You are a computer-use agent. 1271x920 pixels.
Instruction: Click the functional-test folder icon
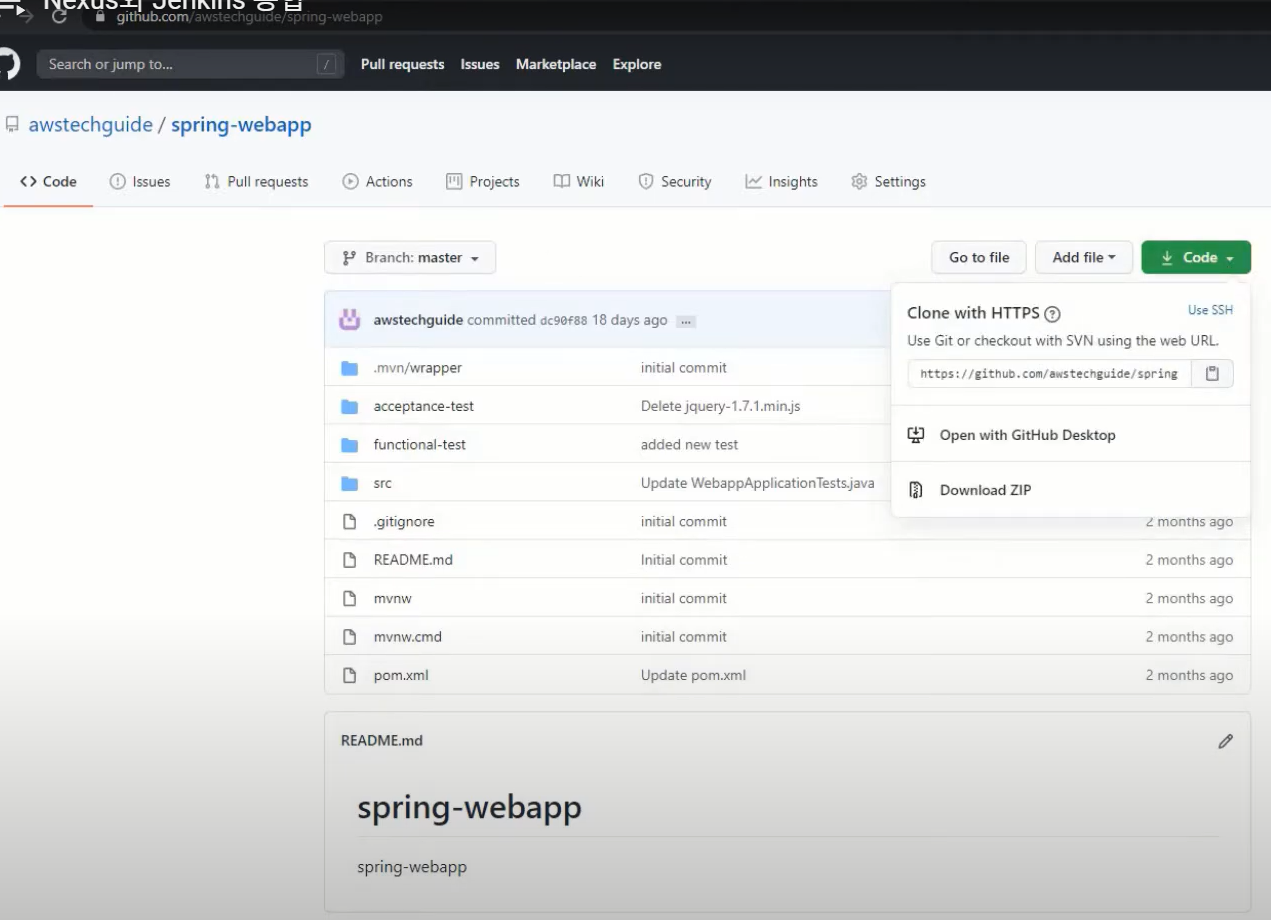[349, 445]
